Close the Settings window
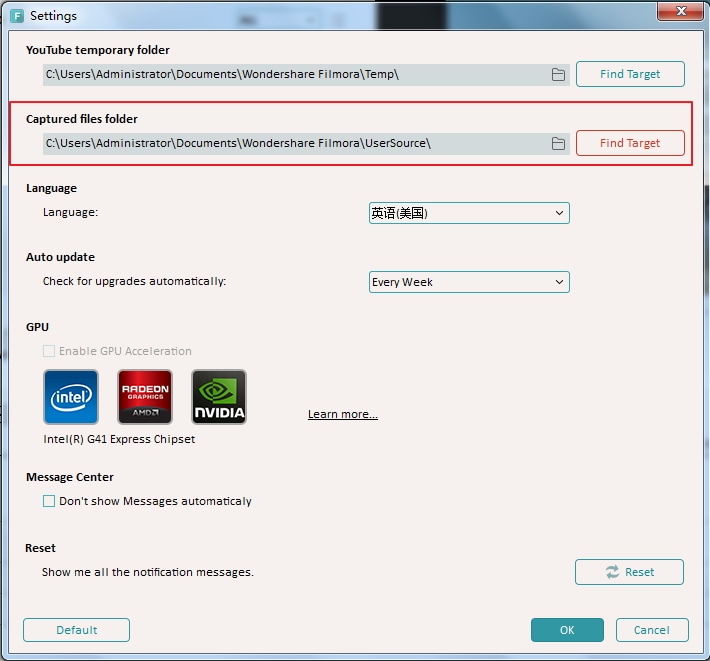 click(x=681, y=11)
